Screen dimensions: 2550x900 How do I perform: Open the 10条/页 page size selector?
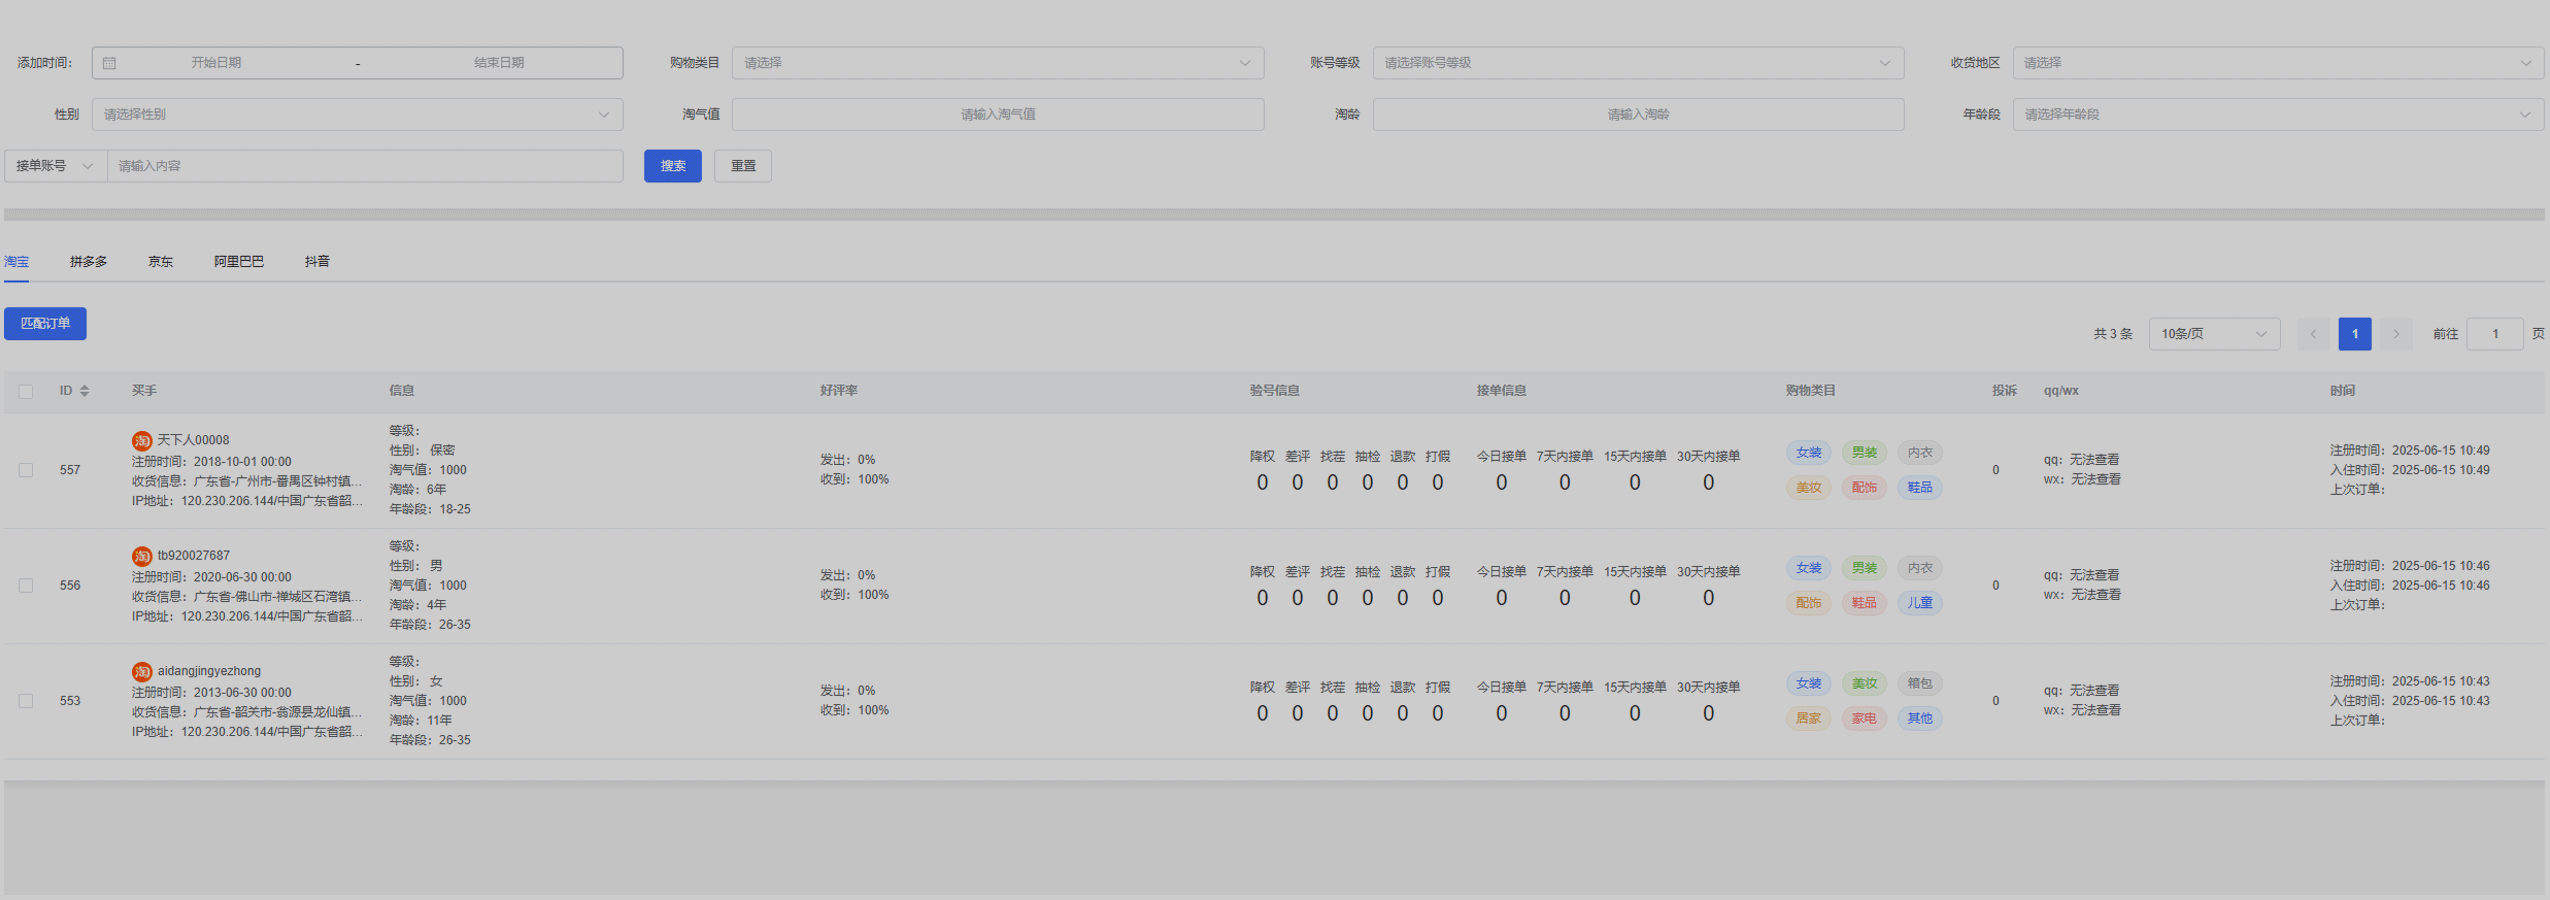tap(2213, 334)
